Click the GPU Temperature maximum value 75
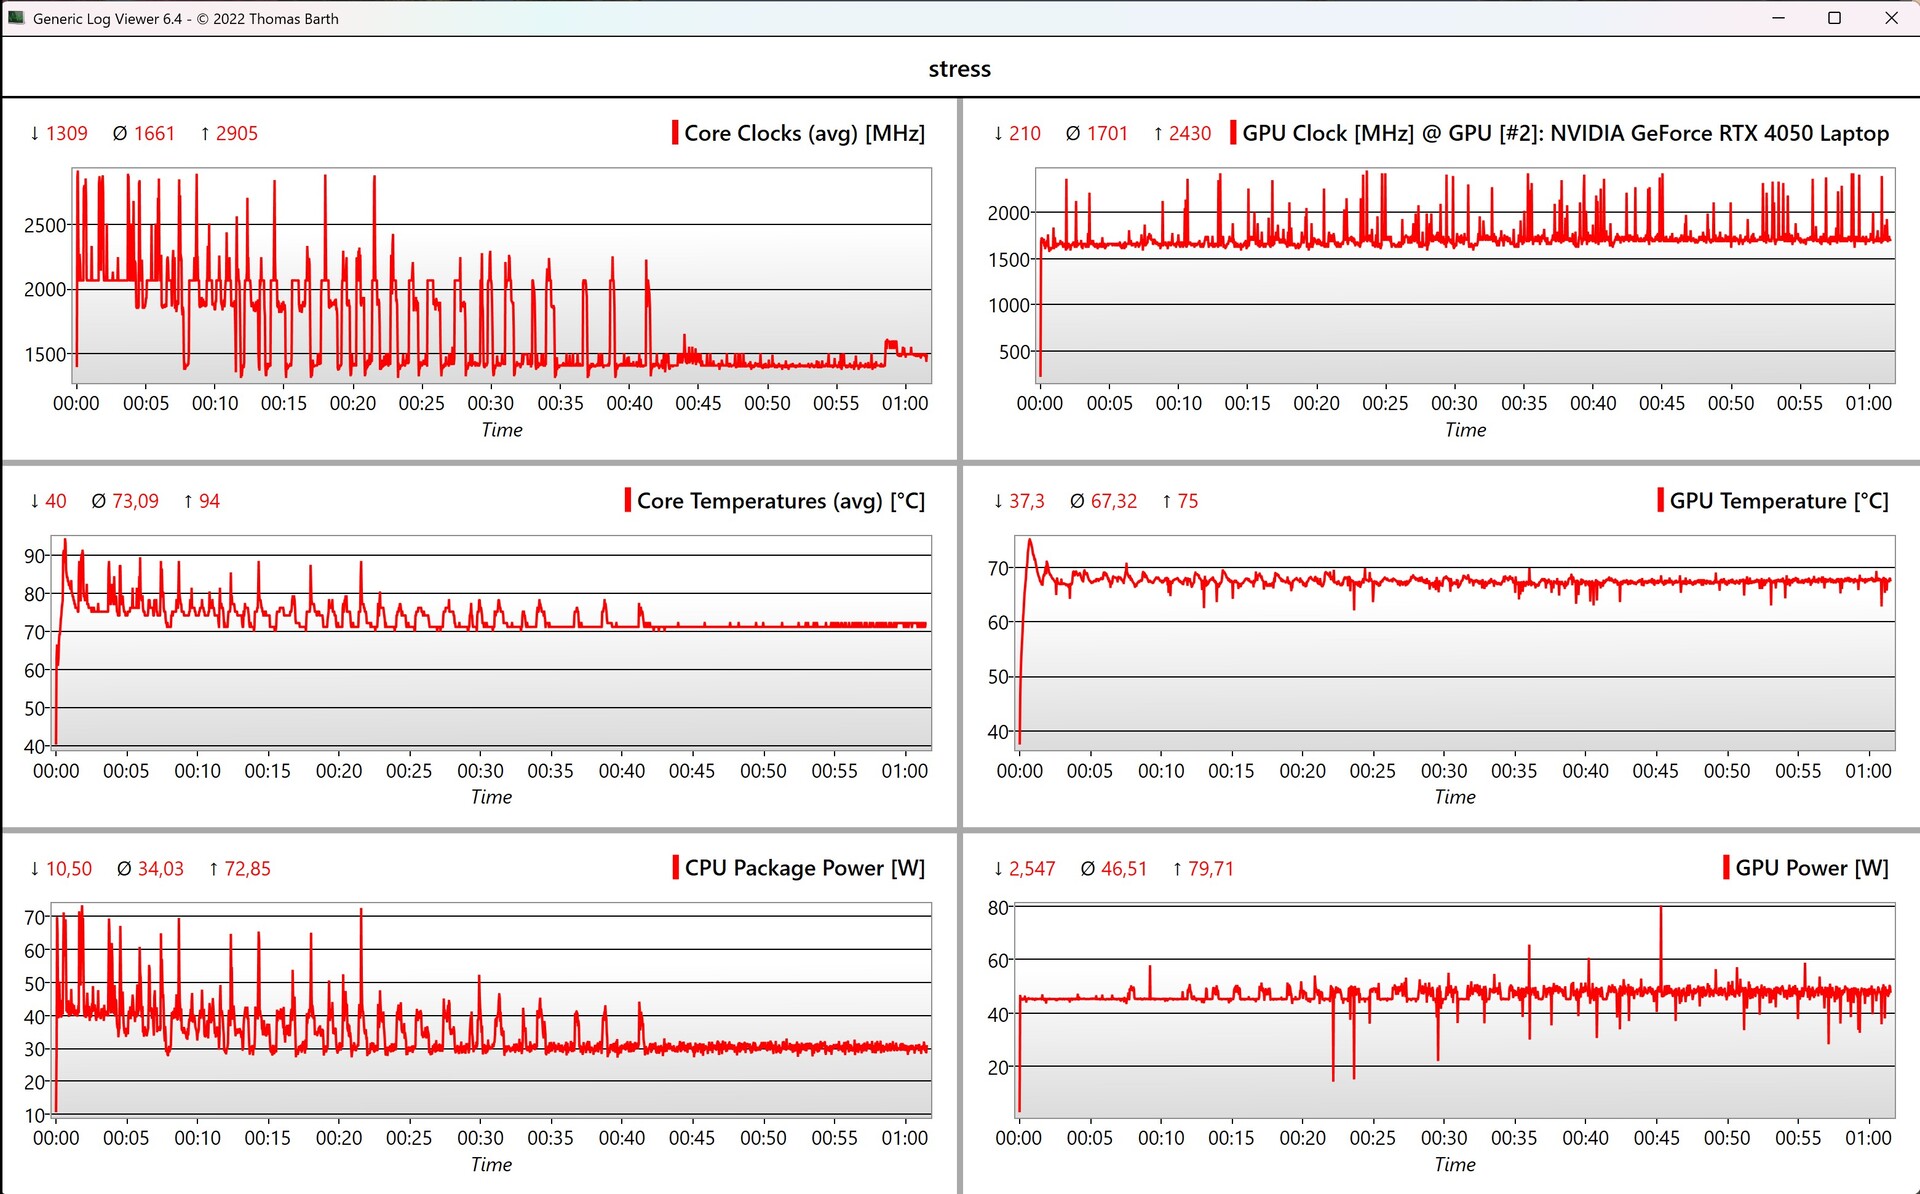Image resolution: width=1920 pixels, height=1194 pixels. tap(1186, 501)
